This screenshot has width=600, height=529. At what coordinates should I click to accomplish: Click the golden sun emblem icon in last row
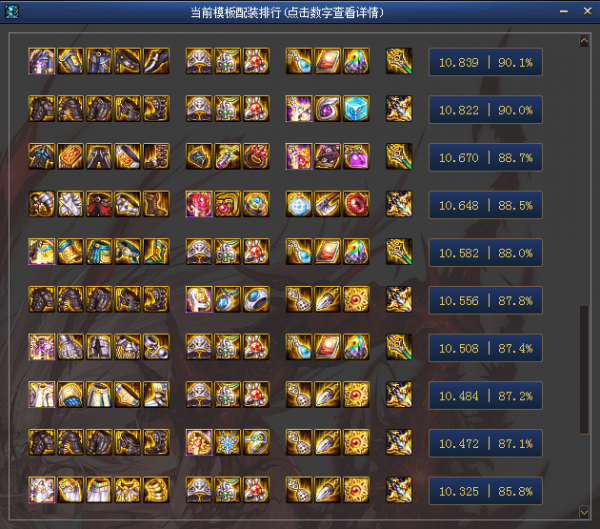tap(356, 490)
